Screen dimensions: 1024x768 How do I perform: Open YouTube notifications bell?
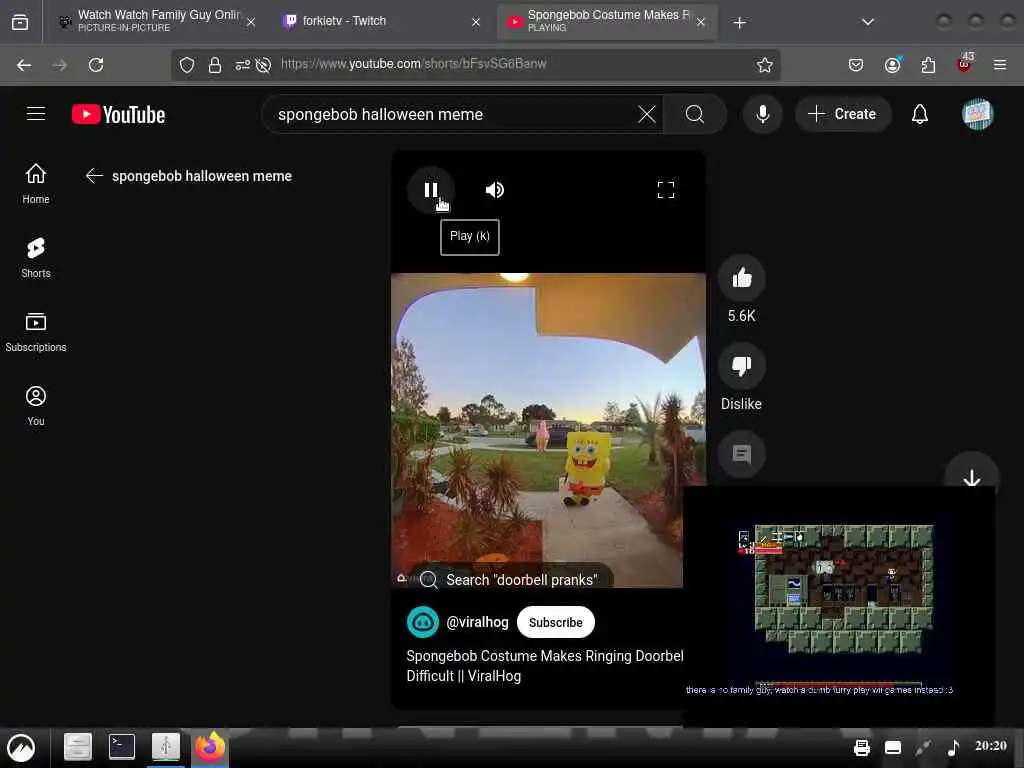tap(920, 114)
